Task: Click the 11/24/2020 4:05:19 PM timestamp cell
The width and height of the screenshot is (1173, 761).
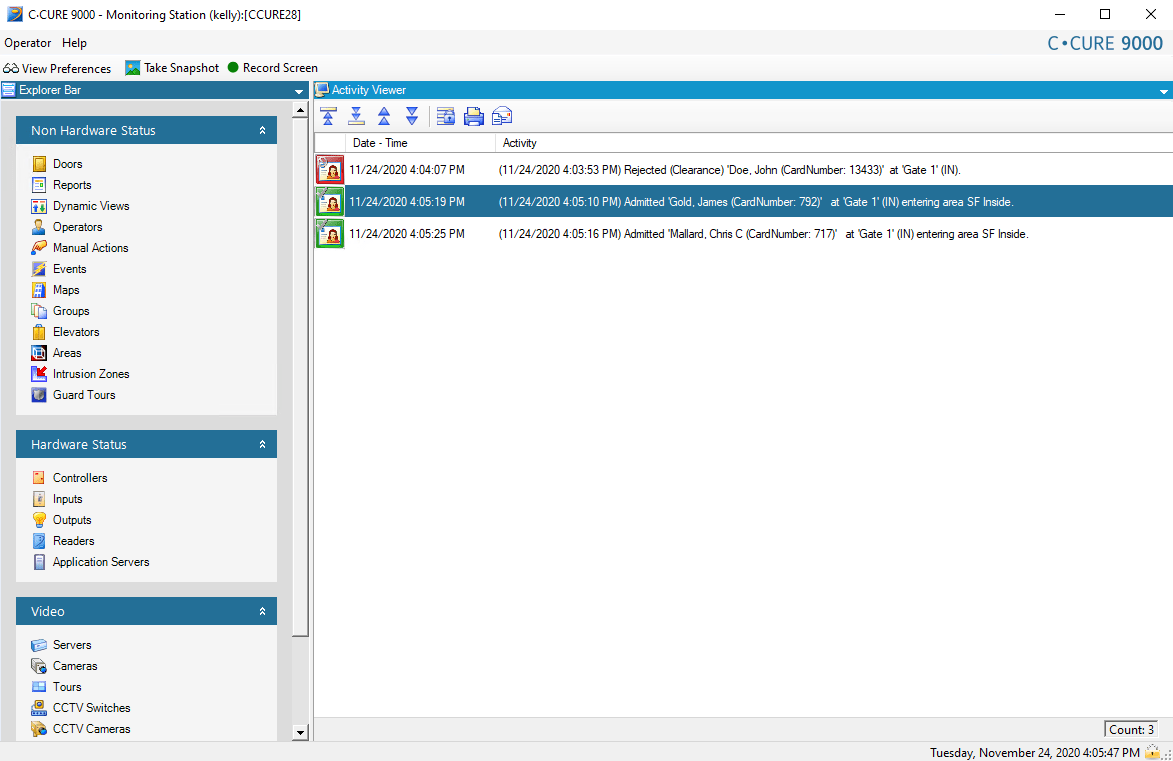Action: click(x=407, y=202)
